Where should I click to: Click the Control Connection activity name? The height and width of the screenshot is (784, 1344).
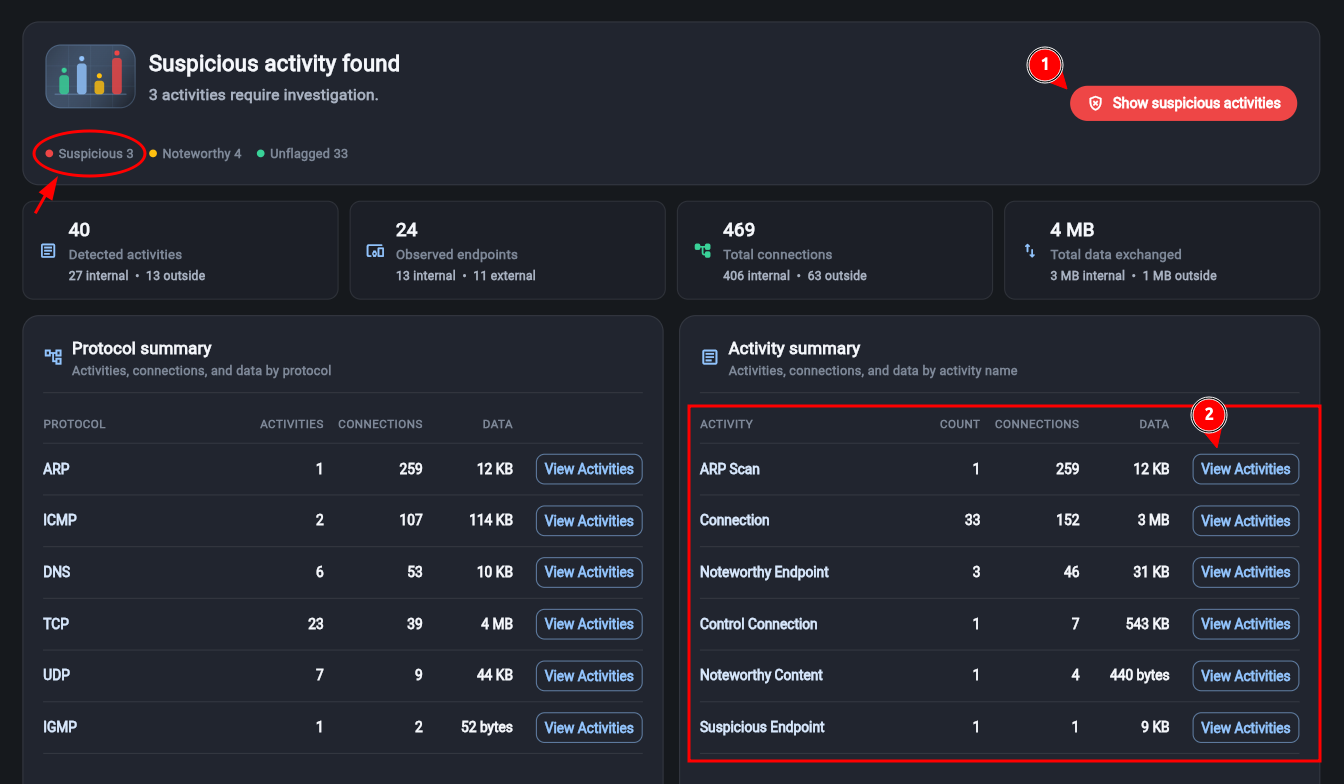click(758, 624)
